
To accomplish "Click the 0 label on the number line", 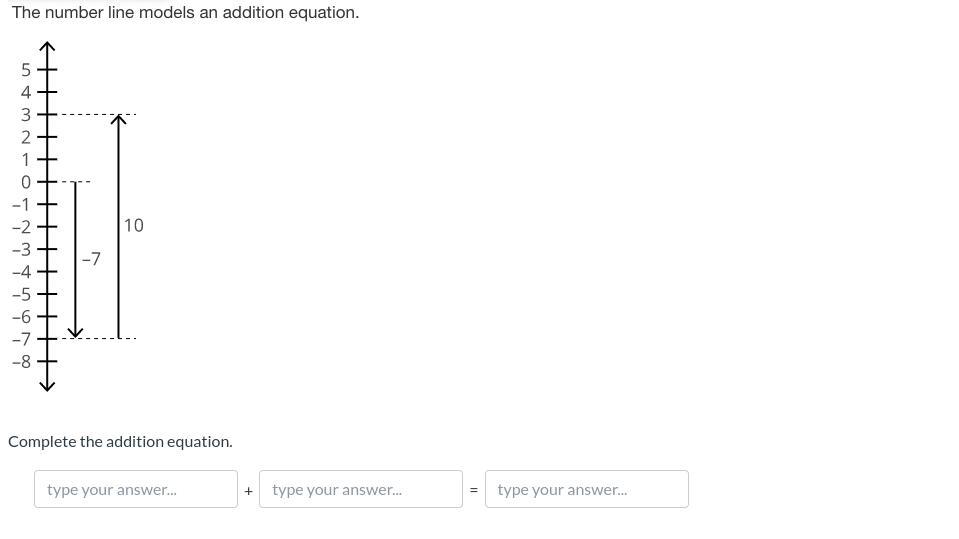I will pos(26,182).
